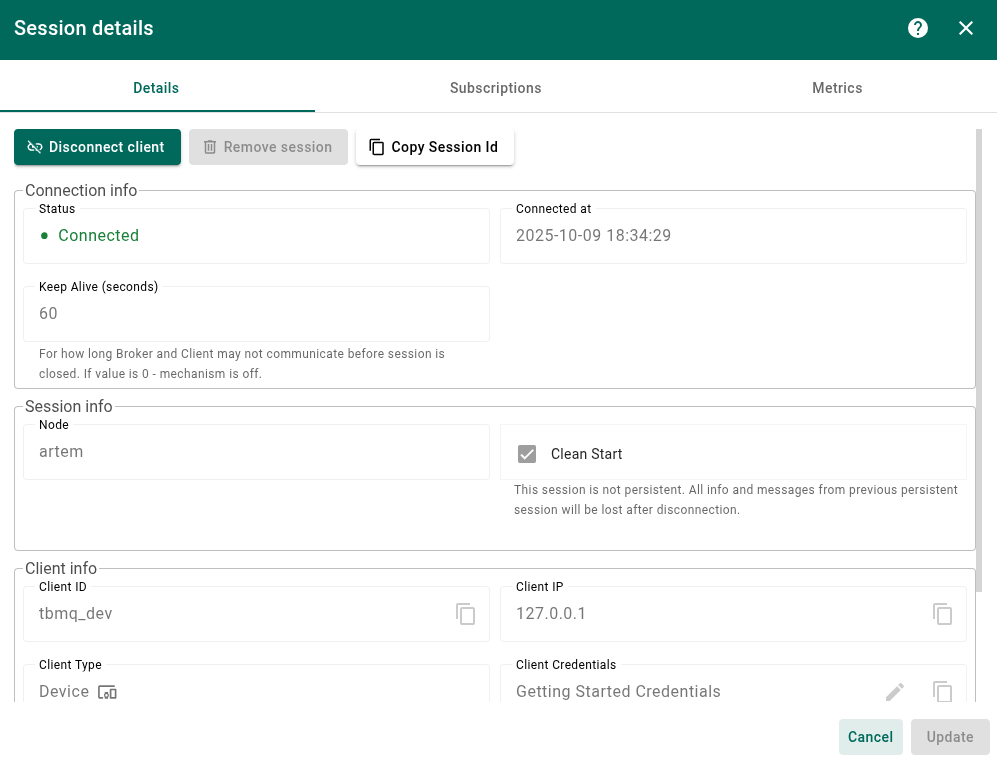Copy the Client IP address
Viewport: 997px width, 761px height.
click(942, 614)
